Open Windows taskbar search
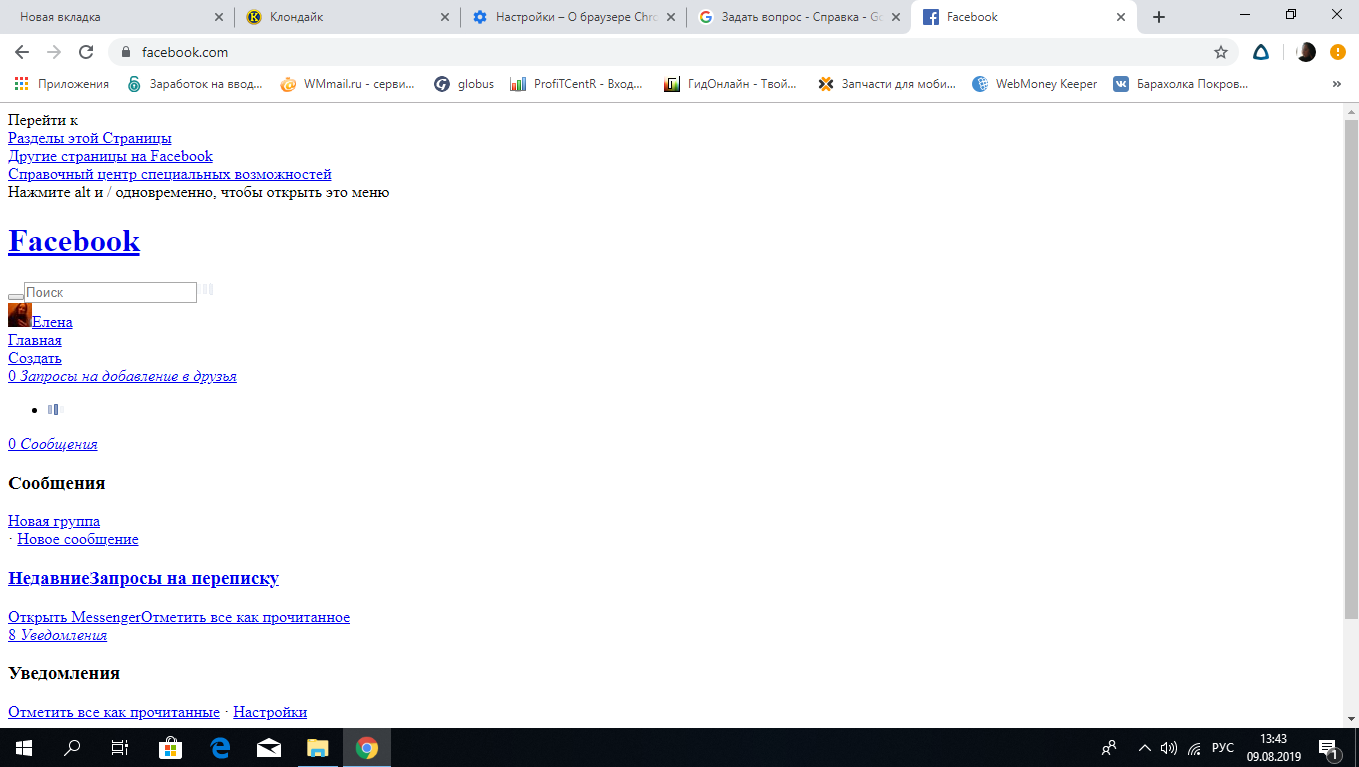Image resolution: width=1359 pixels, height=767 pixels. tap(72, 747)
